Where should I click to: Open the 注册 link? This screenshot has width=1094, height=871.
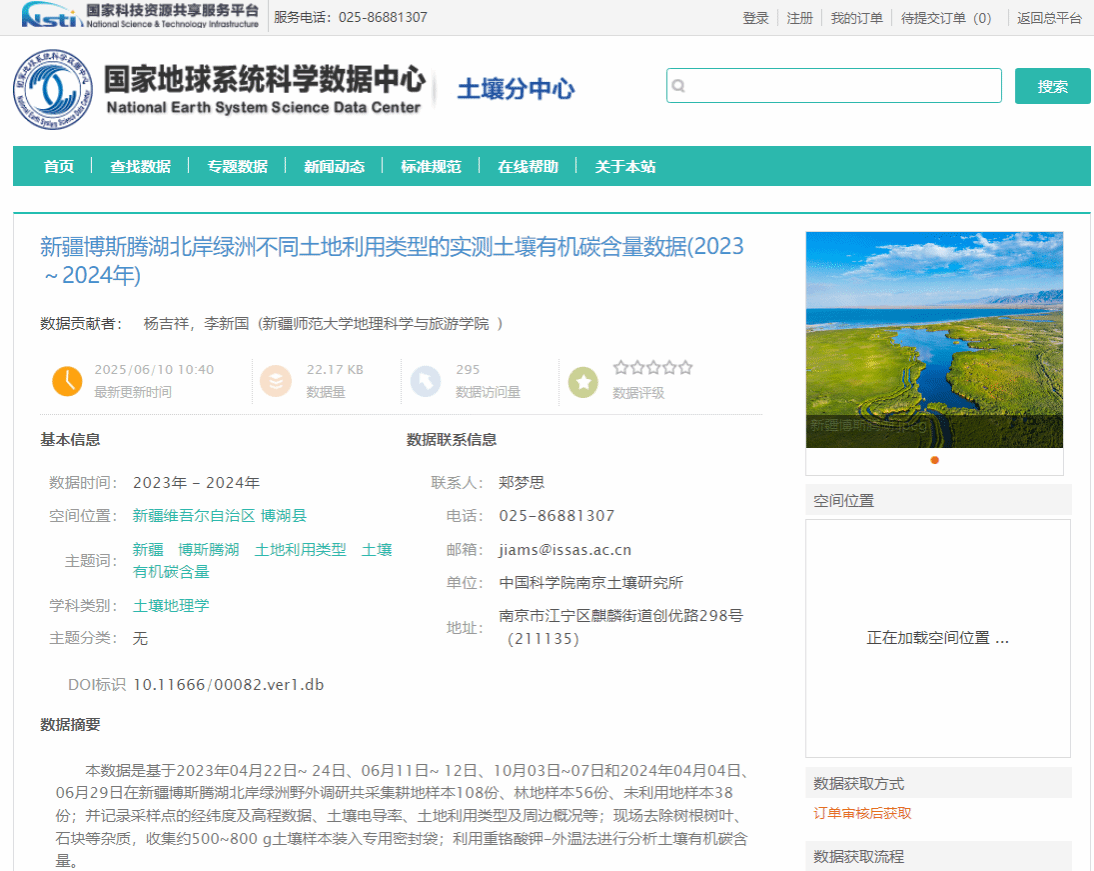tap(800, 18)
